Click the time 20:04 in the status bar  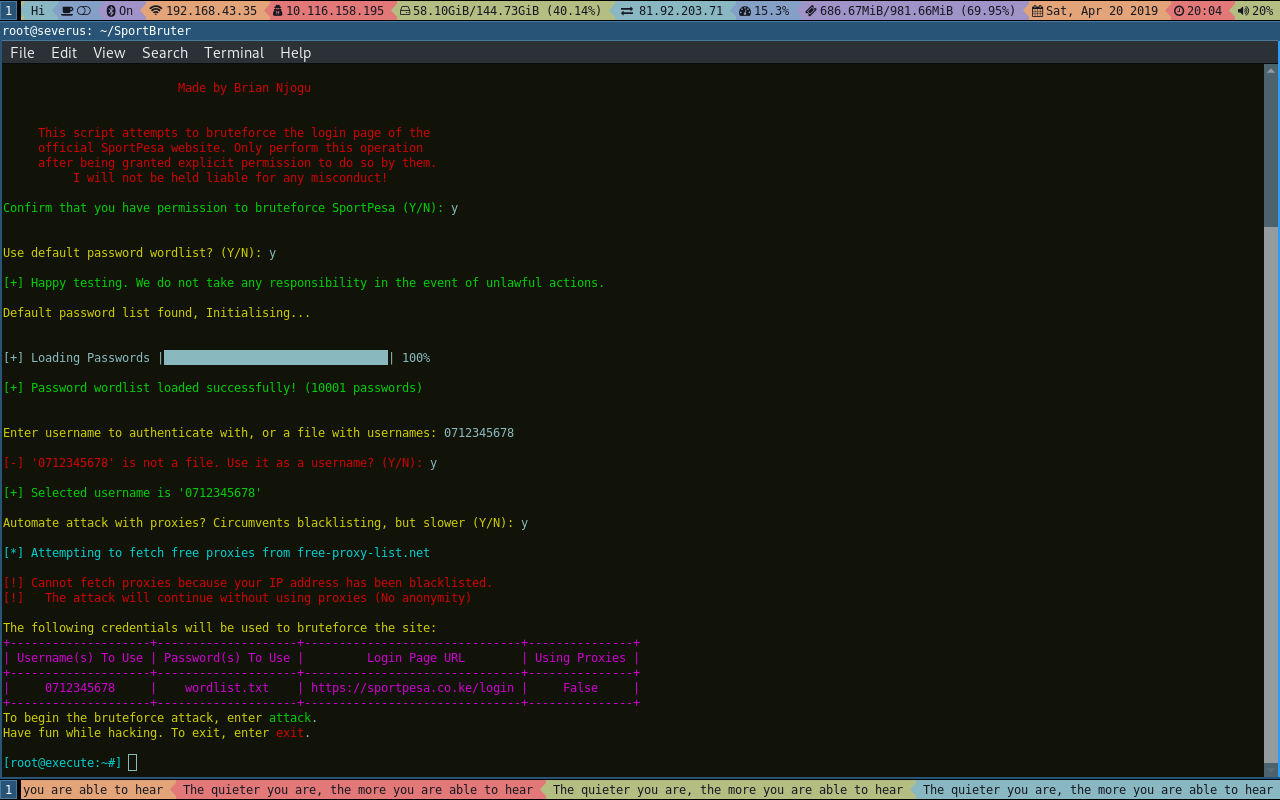coord(1205,10)
